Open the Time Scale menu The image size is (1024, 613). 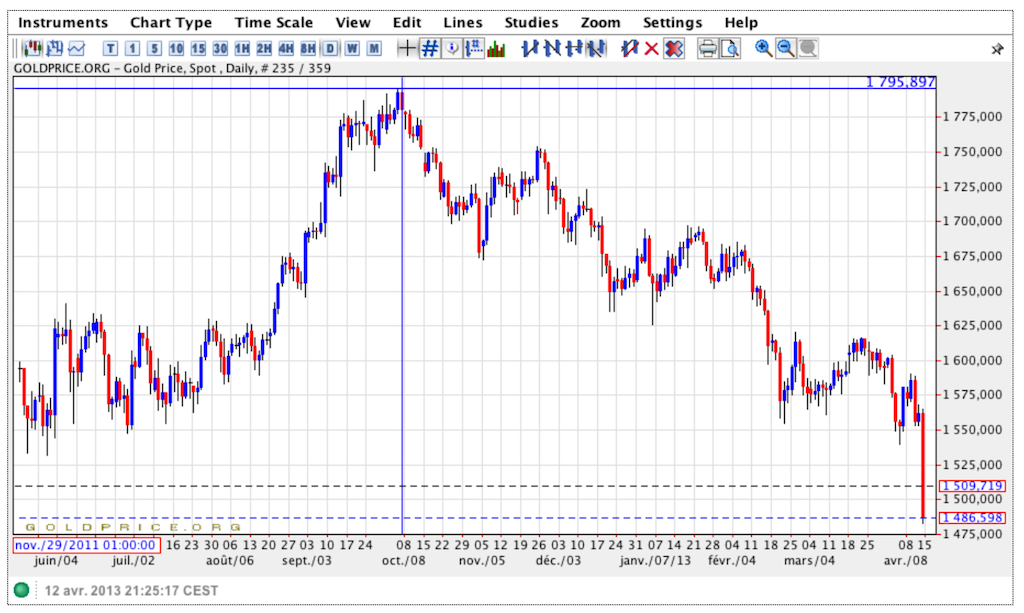[274, 22]
